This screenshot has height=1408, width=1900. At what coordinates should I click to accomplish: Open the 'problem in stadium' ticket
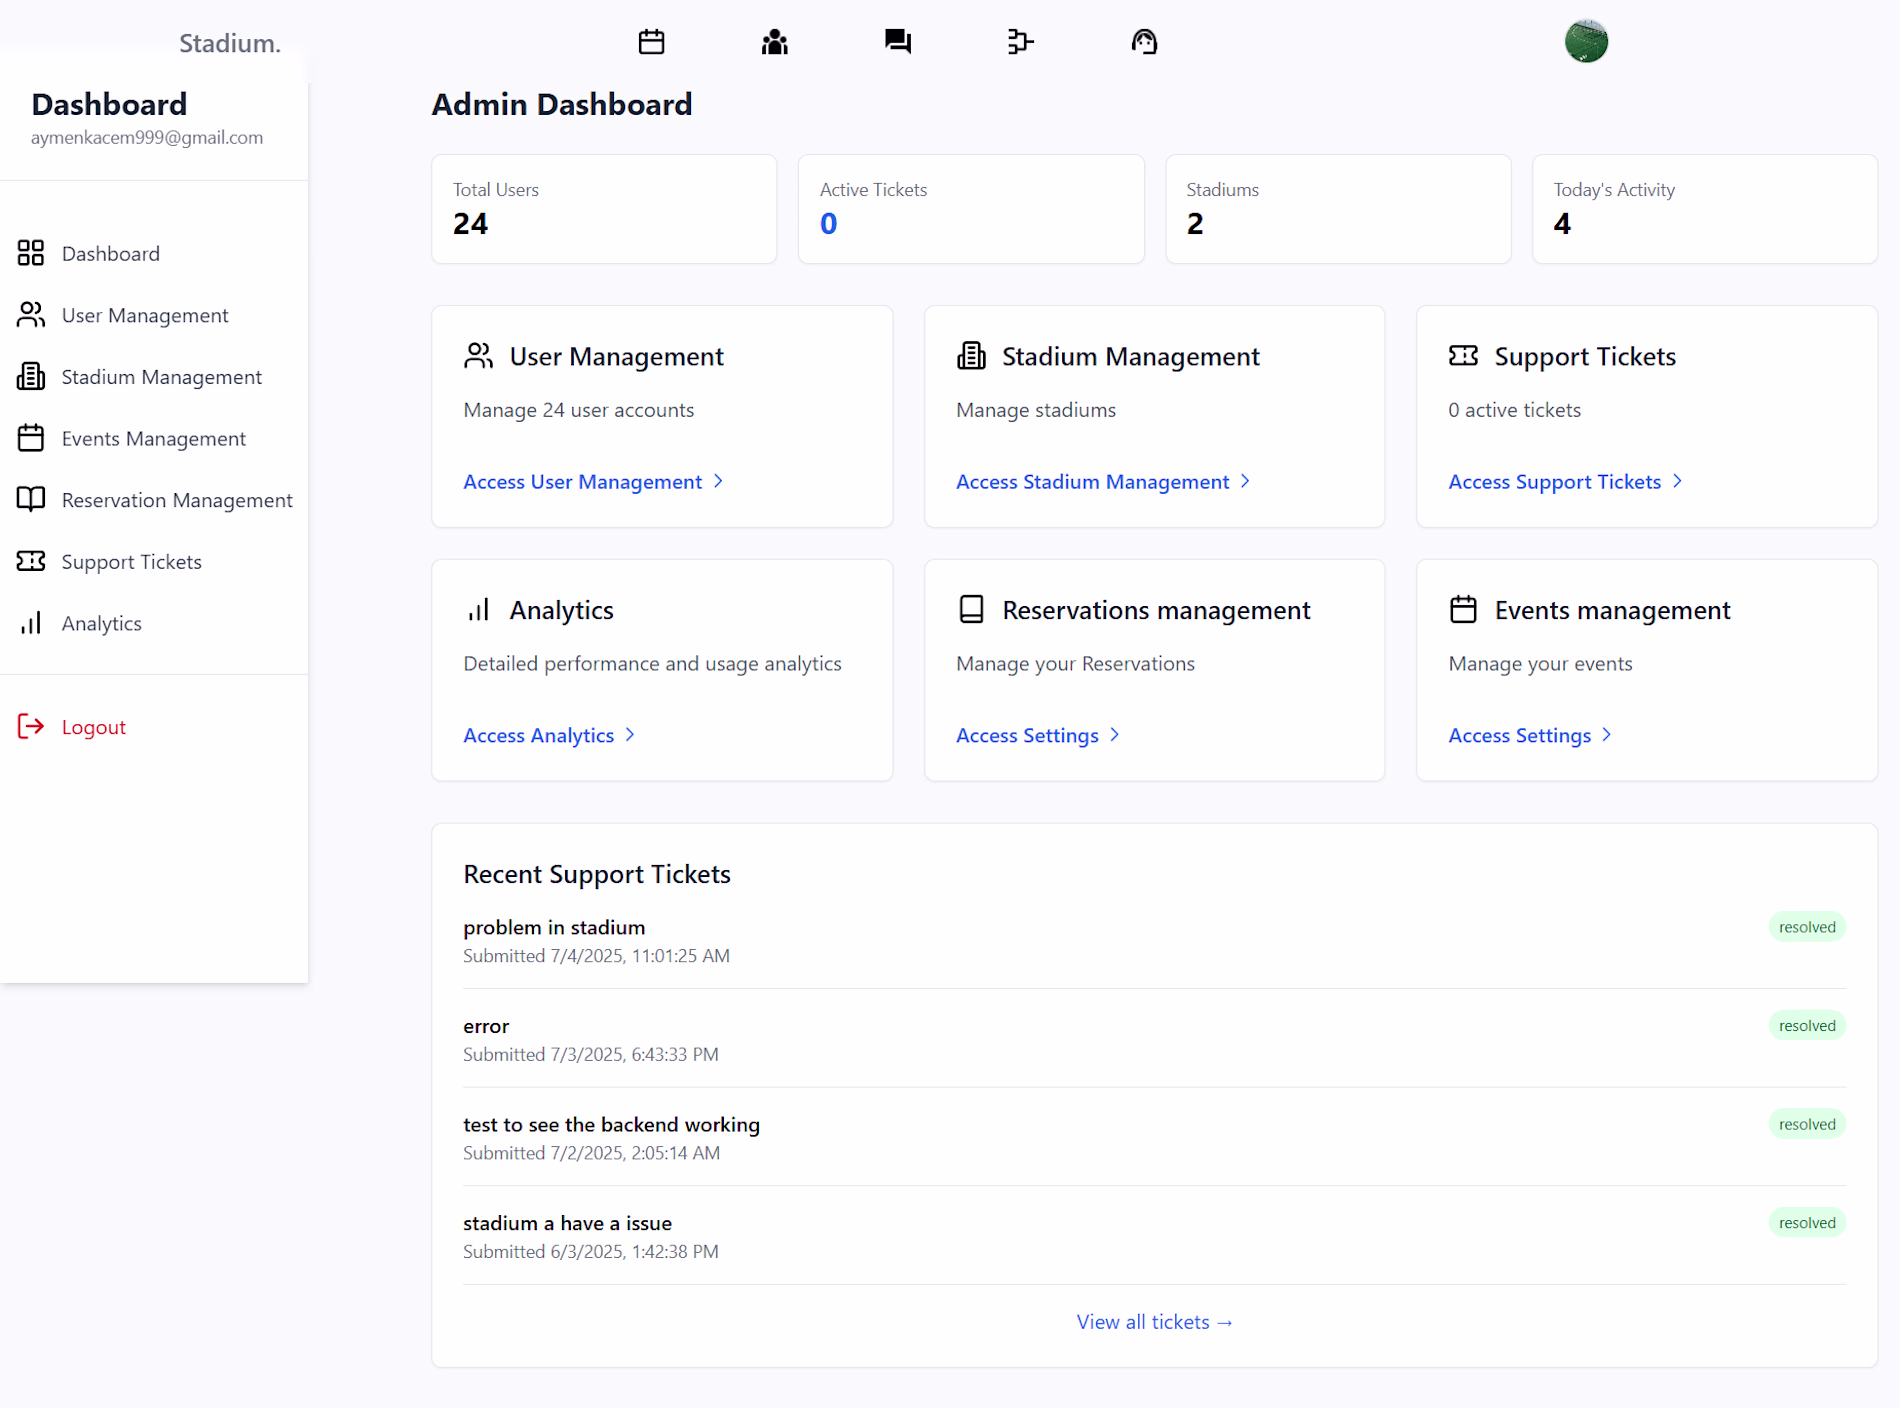pyautogui.click(x=554, y=928)
